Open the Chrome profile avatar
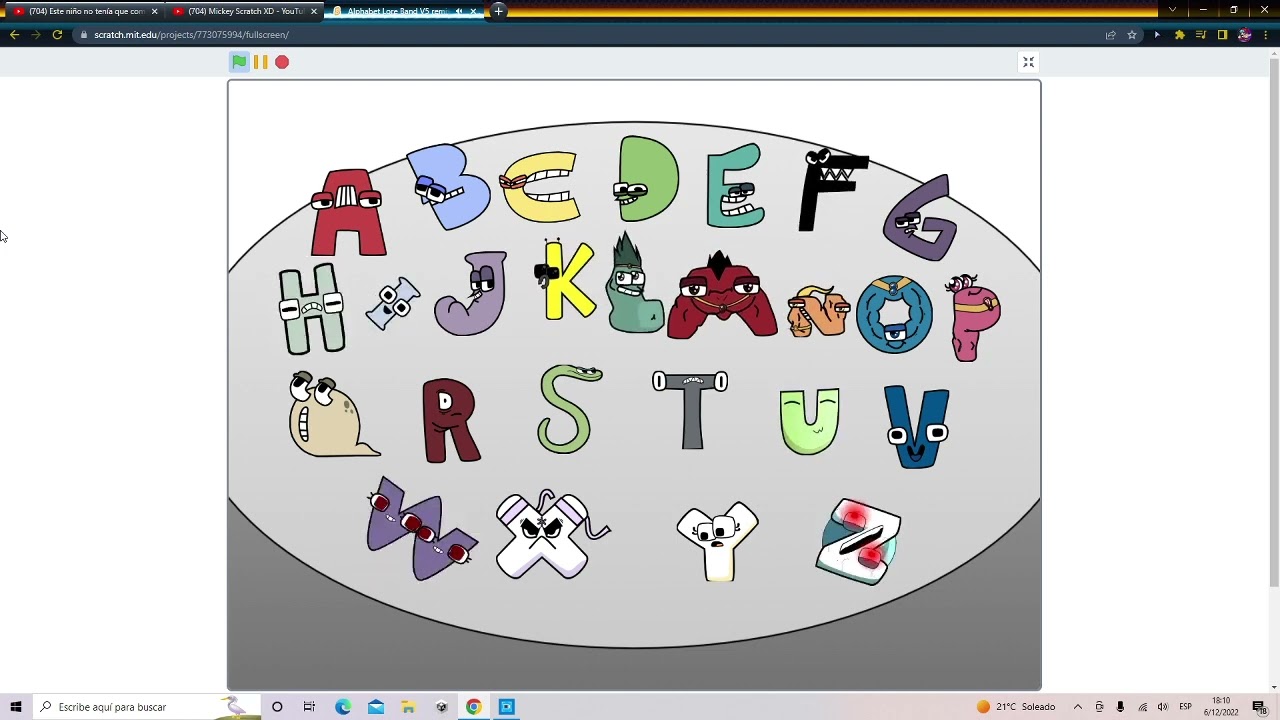 pos(1244,35)
